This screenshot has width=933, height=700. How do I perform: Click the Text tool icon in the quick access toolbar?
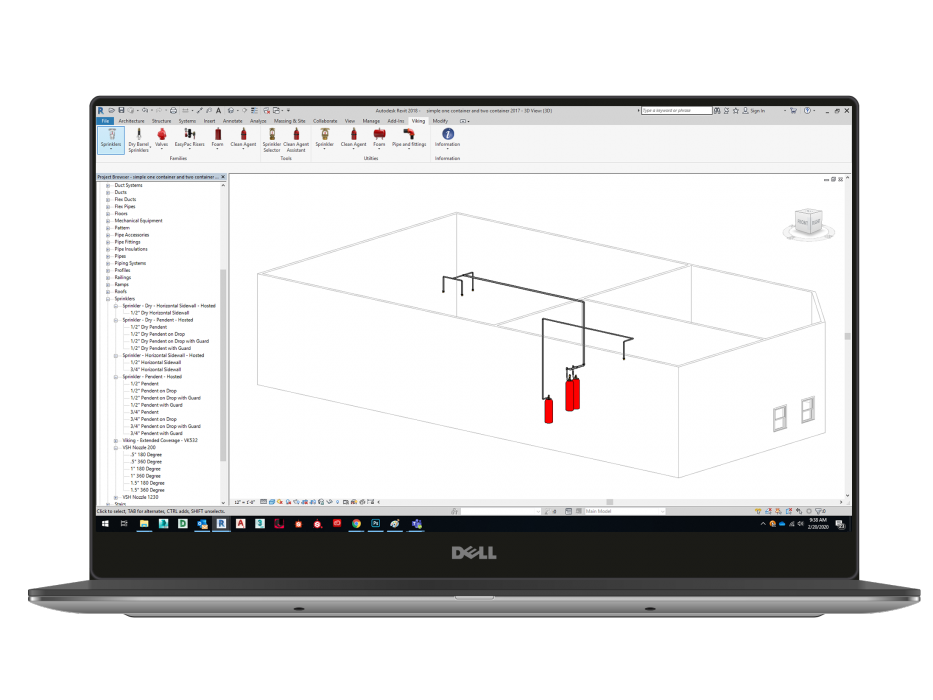[x=219, y=111]
